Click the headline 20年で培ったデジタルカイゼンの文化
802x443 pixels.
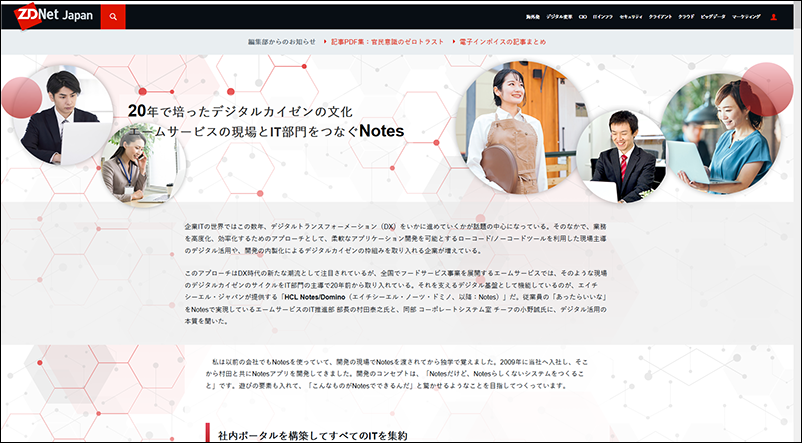tap(240, 111)
